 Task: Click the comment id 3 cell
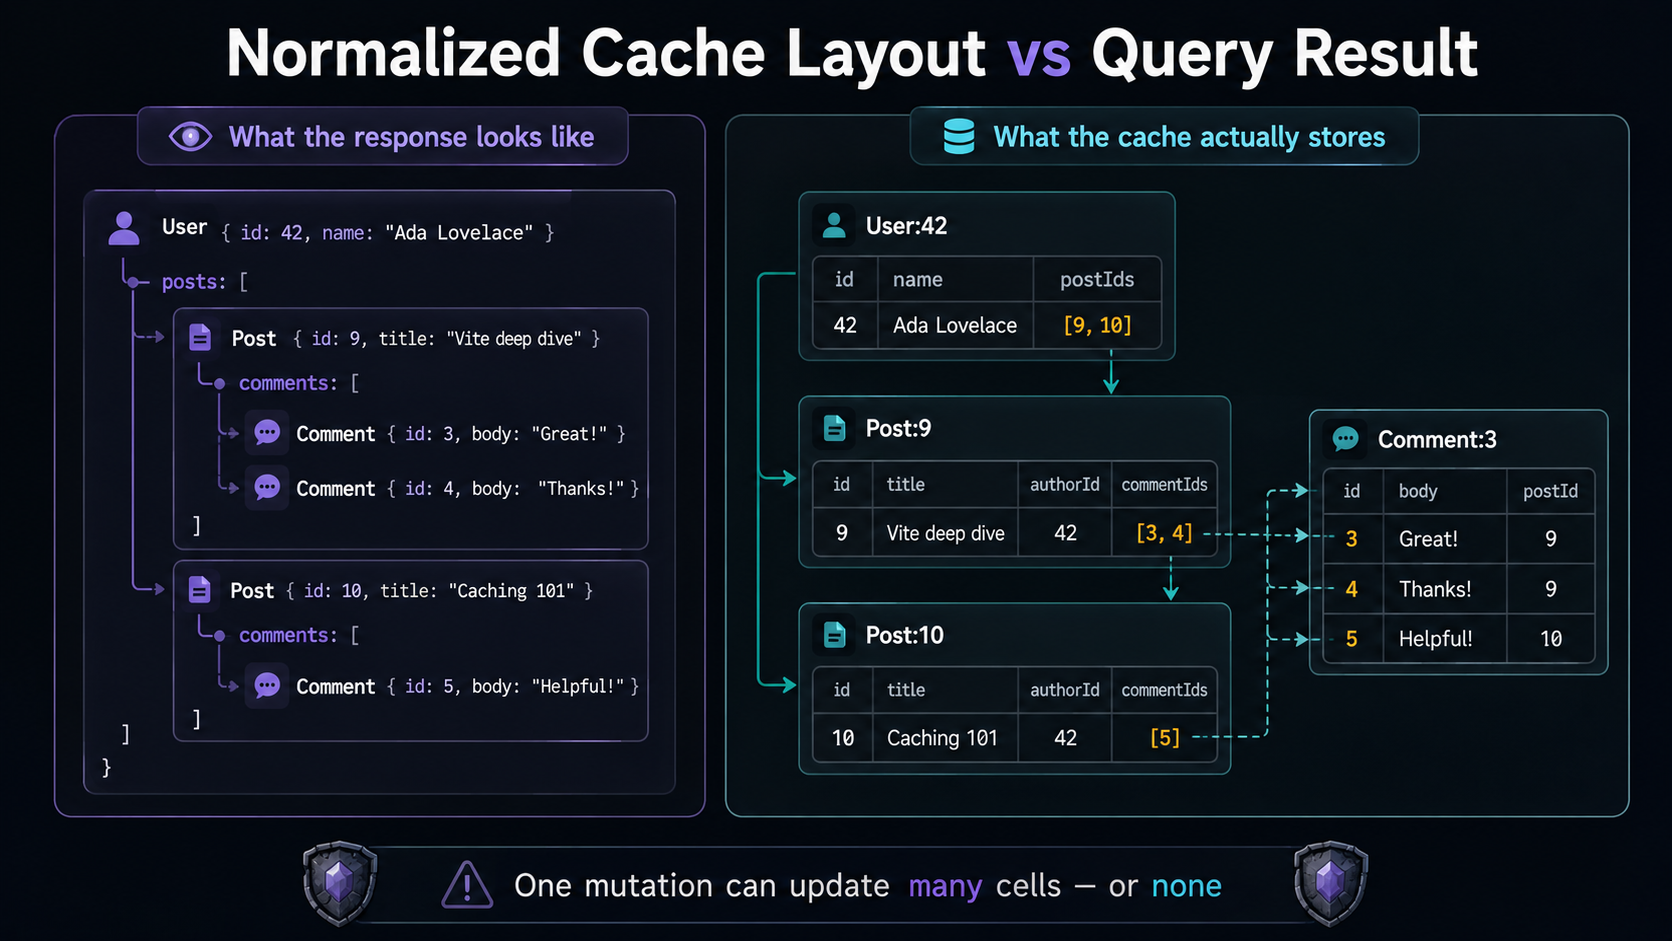(1352, 538)
